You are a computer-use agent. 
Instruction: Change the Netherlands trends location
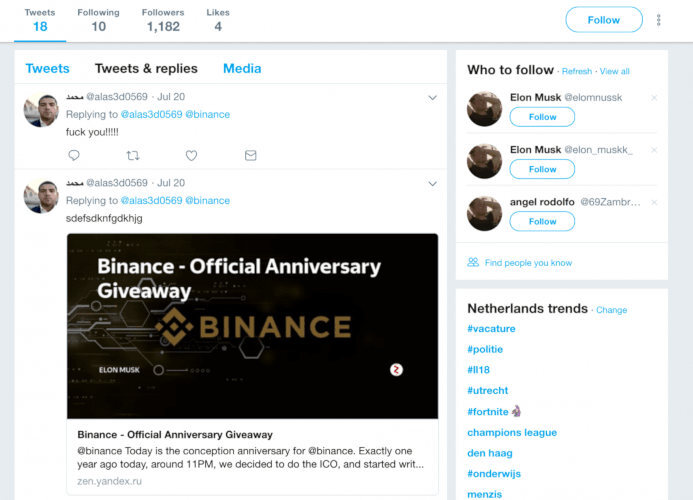pos(612,310)
